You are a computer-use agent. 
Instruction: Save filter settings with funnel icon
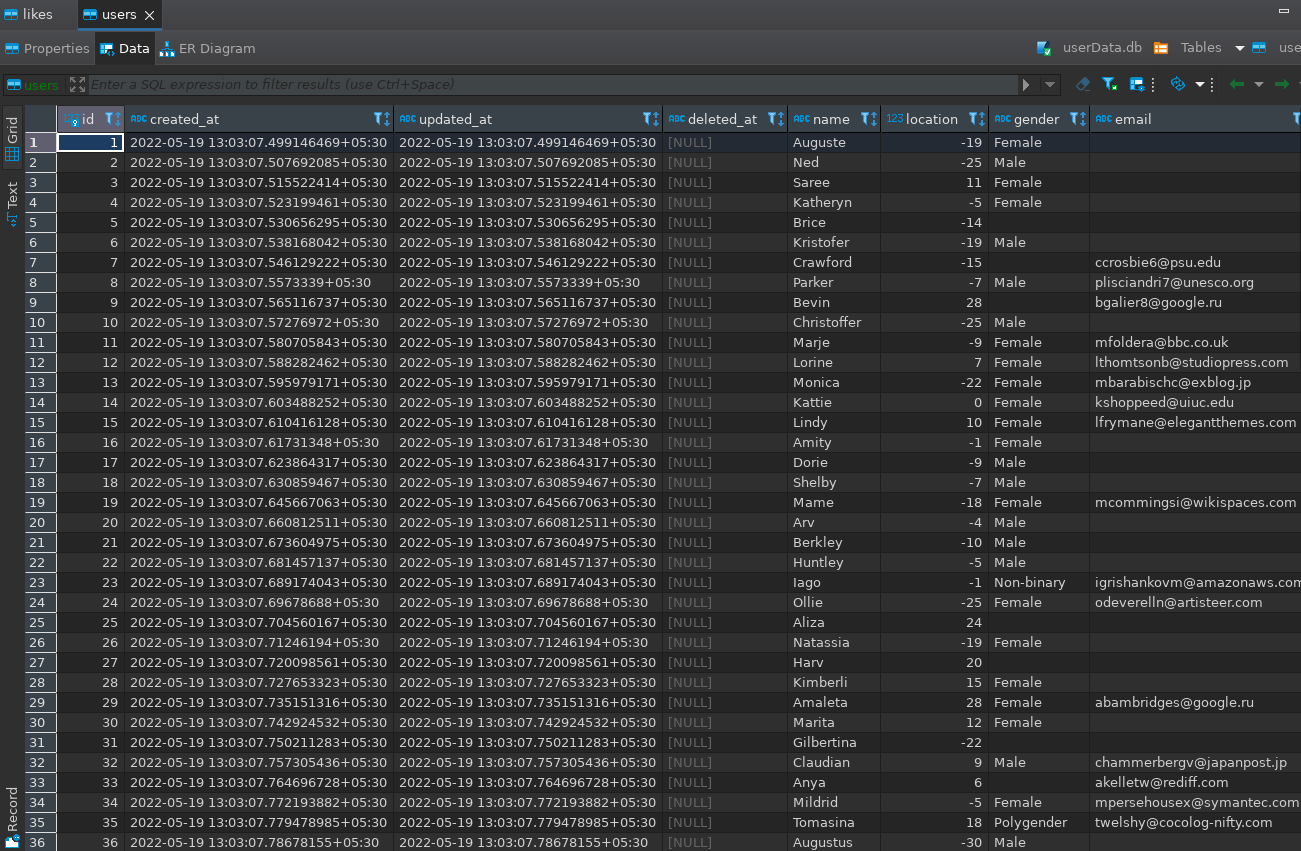pyautogui.click(x=1110, y=85)
